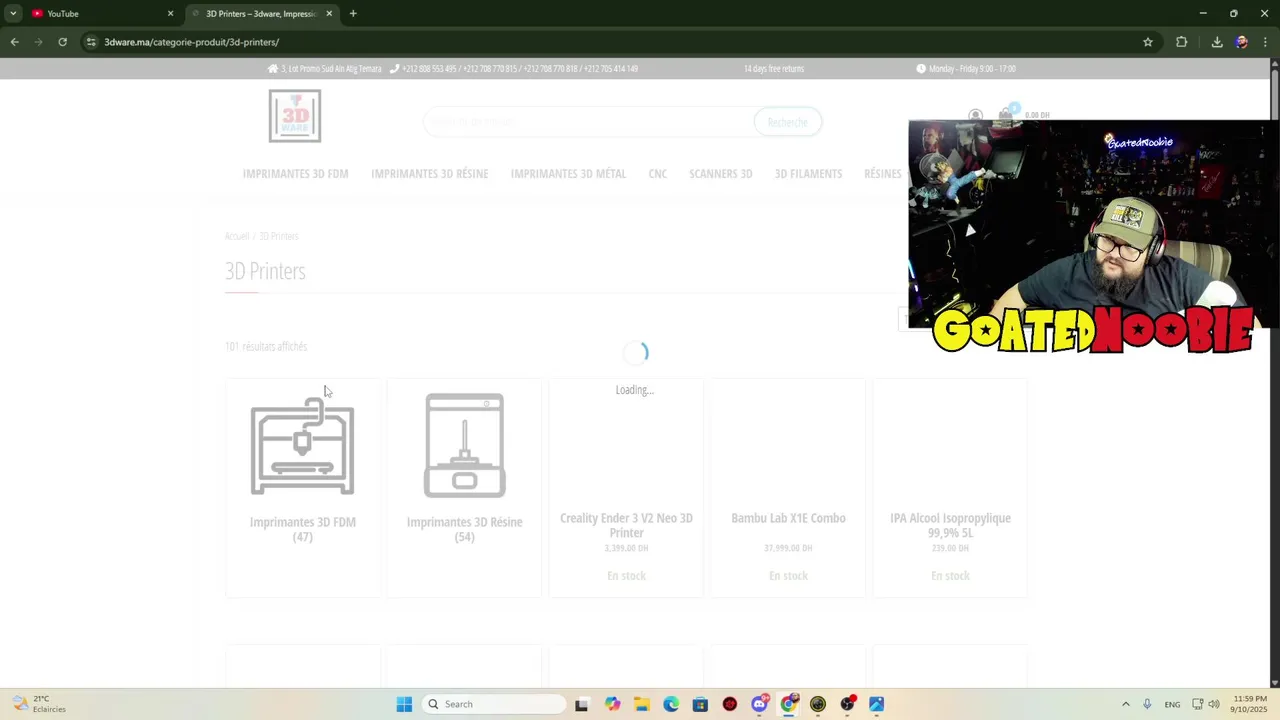Click the Imprimantes 3D FDM (47) label
Viewport: 1280px width, 720px height.
coord(303,529)
